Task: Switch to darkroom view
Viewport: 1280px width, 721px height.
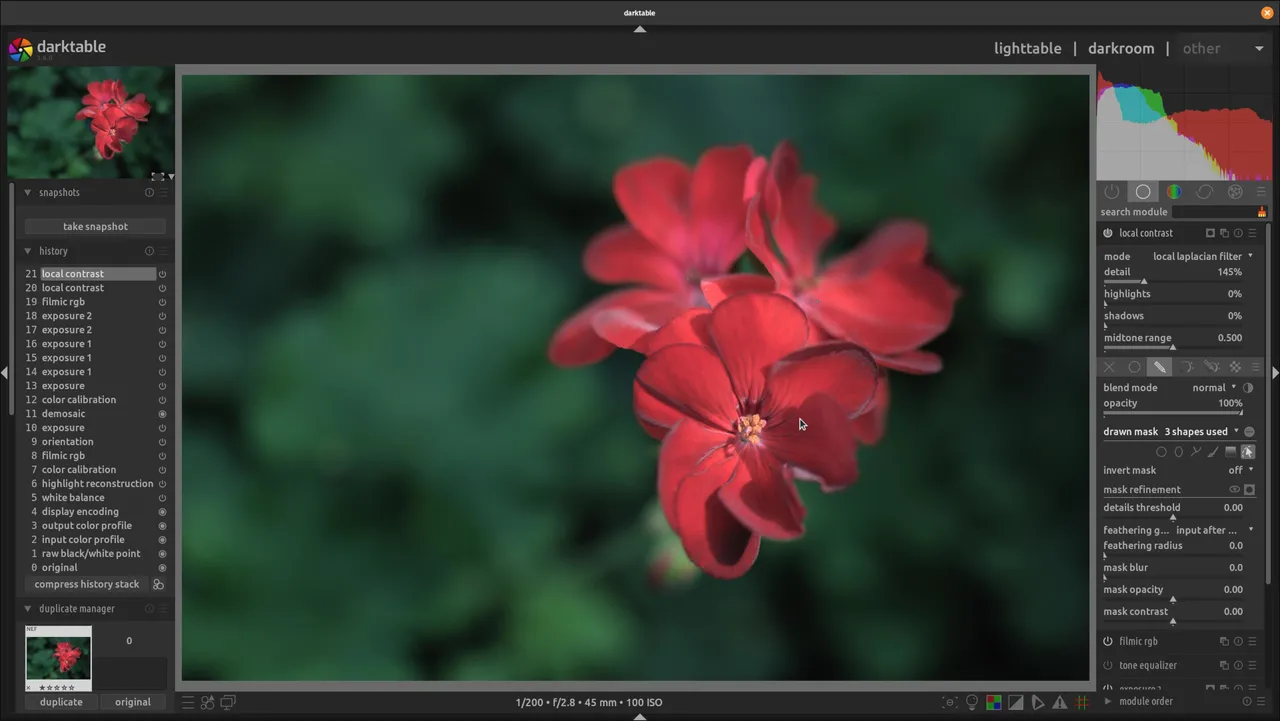Action: (1121, 48)
